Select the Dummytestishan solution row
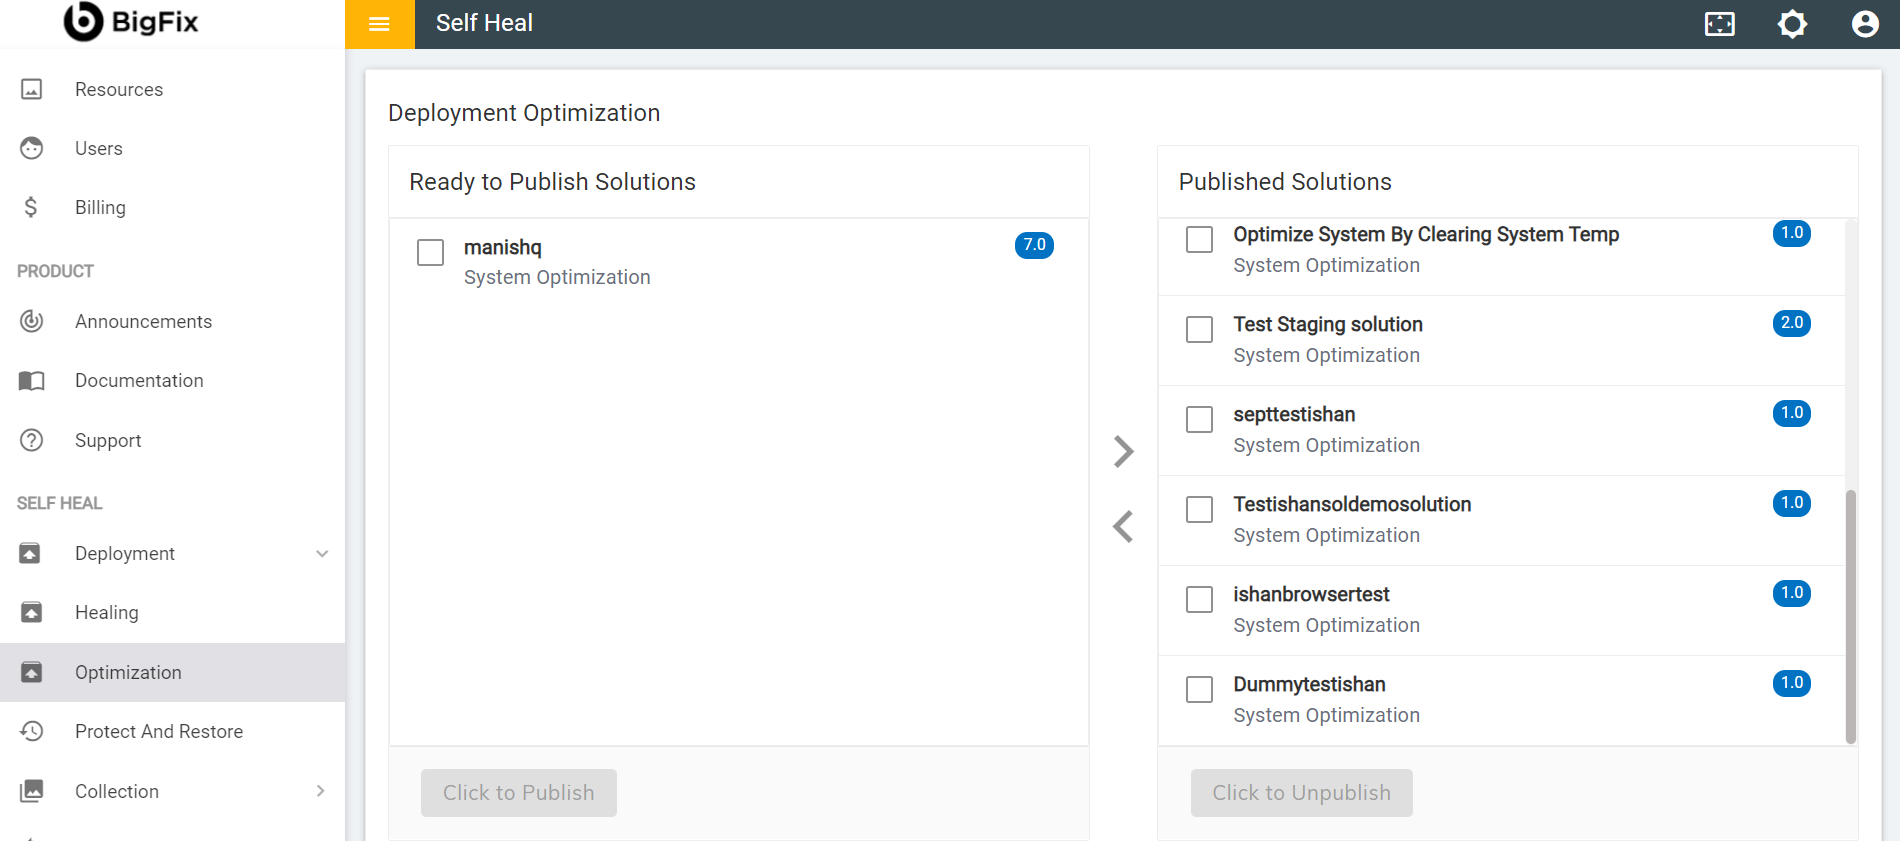This screenshot has height=841, width=1900. tap(1500, 699)
